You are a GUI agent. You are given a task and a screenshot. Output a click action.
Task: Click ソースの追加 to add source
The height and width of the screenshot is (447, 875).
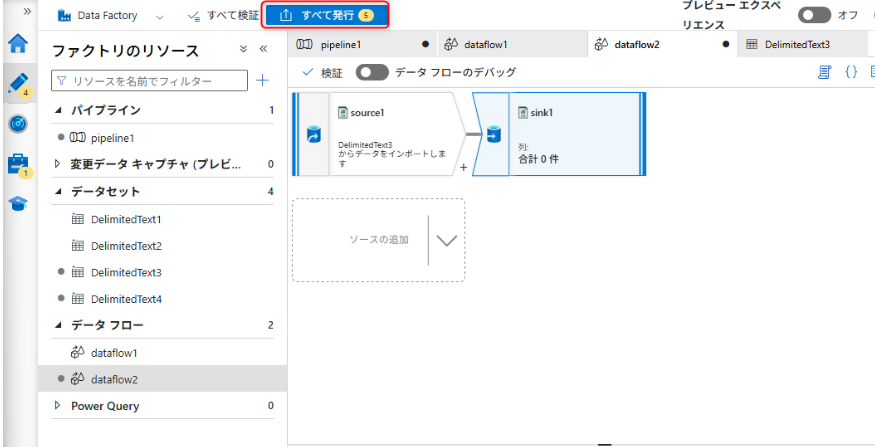tap(379, 240)
